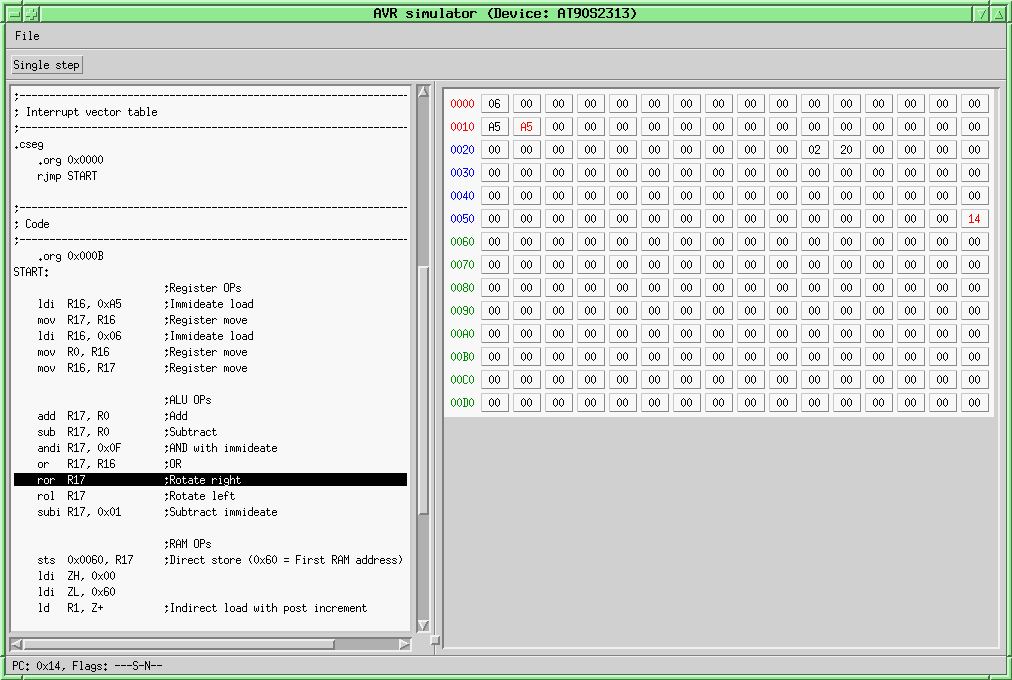The width and height of the screenshot is (1012, 680).
Task: Click the pane sash handle between panels
Action: [435, 640]
